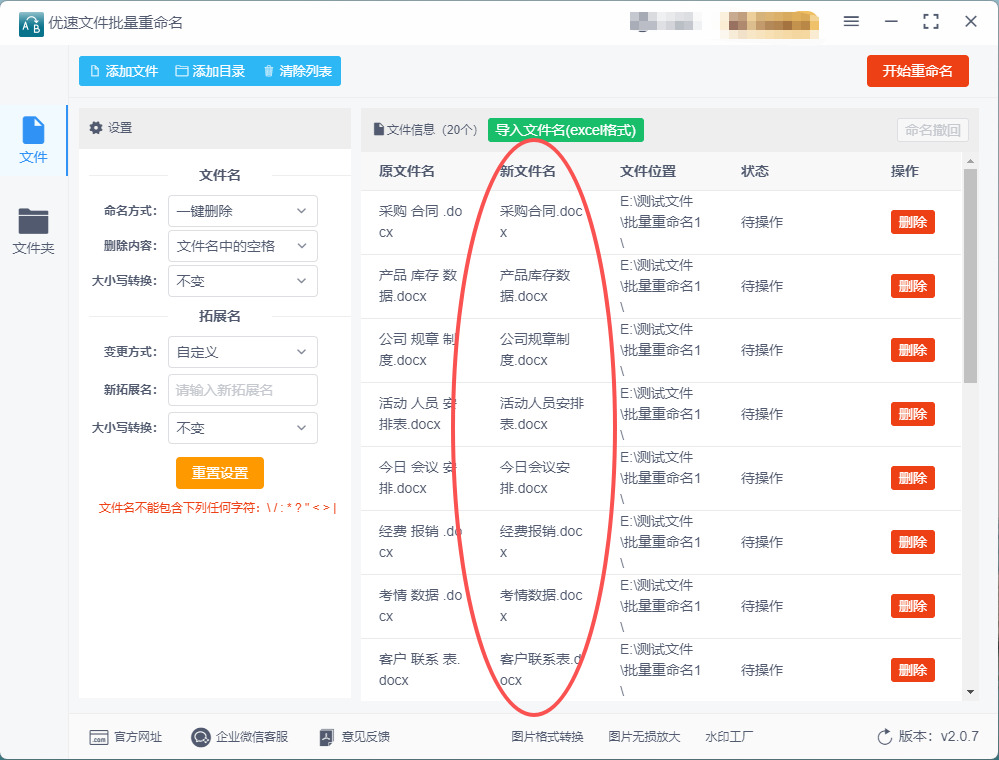This screenshot has height=760, width=999.
Task: Click the app logo in title bar
Action: coord(31,22)
